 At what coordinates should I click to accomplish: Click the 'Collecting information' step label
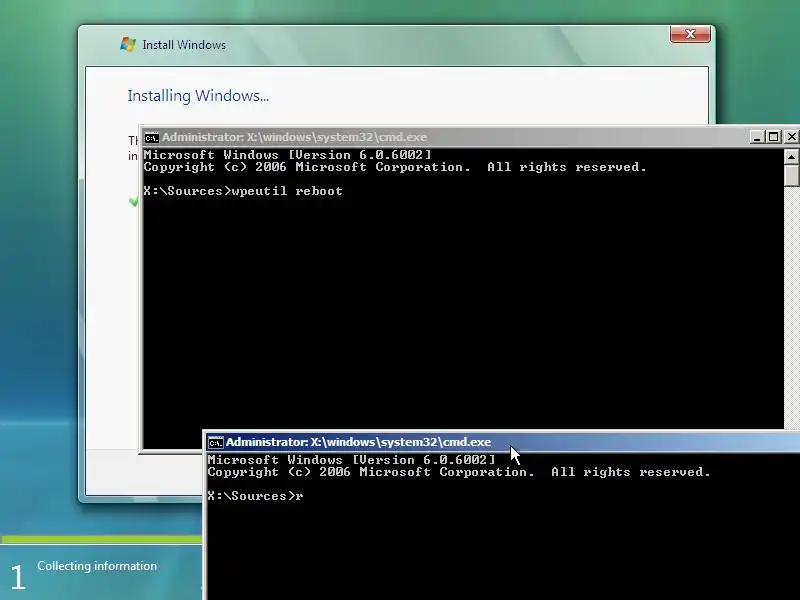97,566
